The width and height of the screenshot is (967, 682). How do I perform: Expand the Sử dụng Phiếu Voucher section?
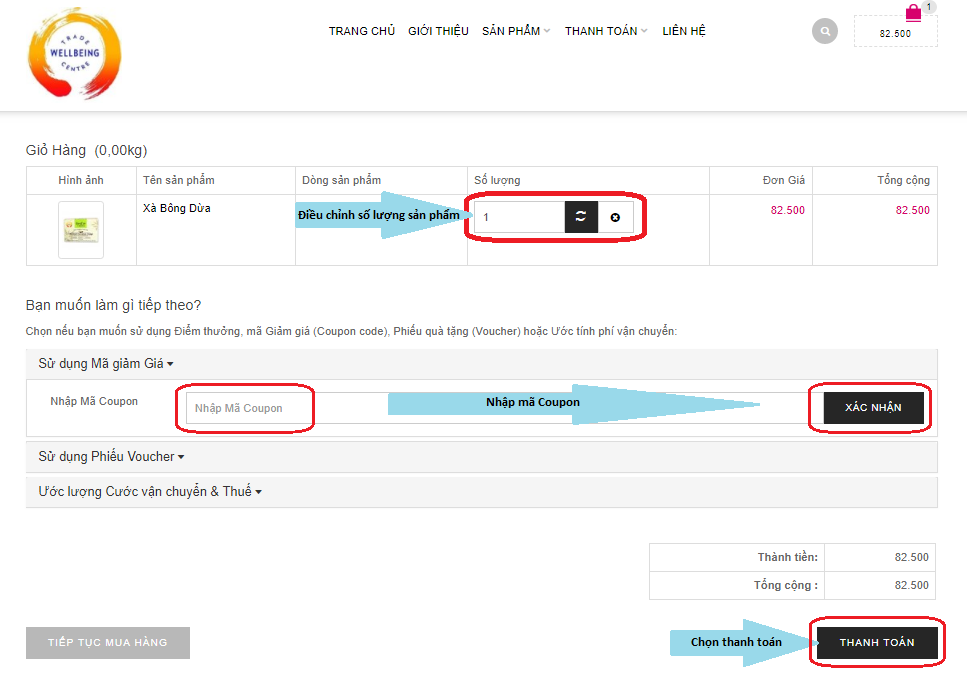point(111,457)
